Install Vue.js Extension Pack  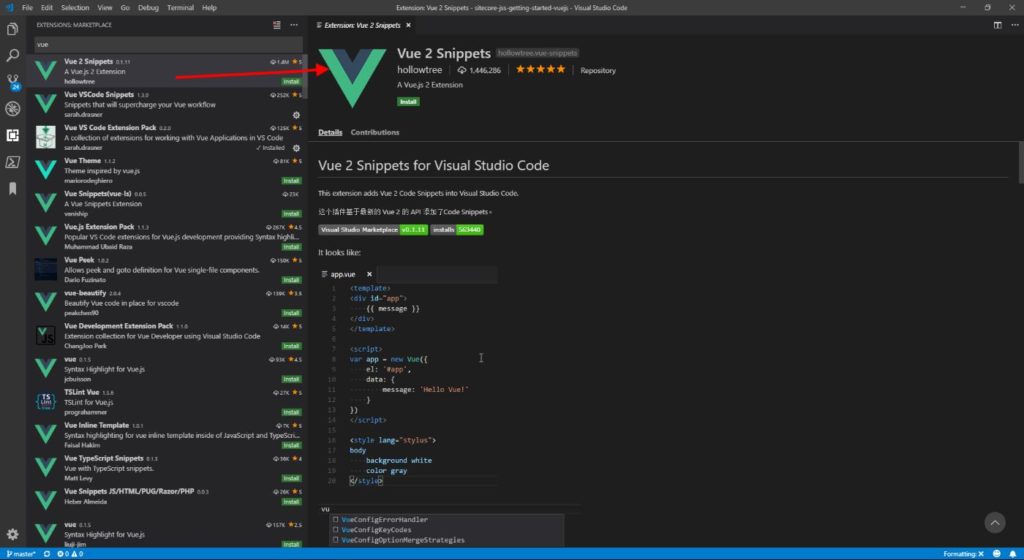pyautogui.click(x=291, y=247)
